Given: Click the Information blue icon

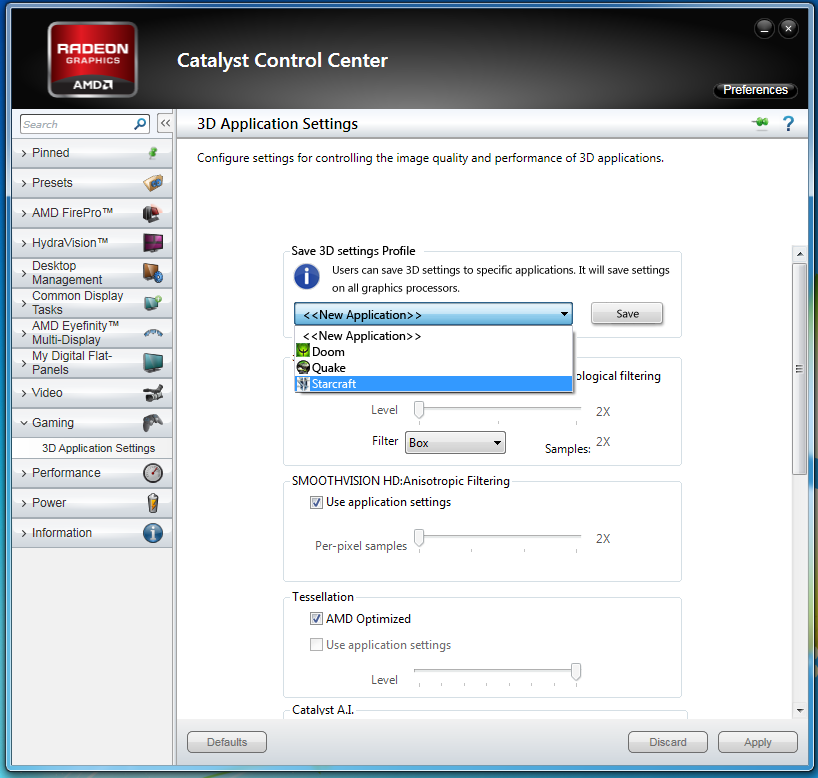Looking at the screenshot, I should (152, 533).
